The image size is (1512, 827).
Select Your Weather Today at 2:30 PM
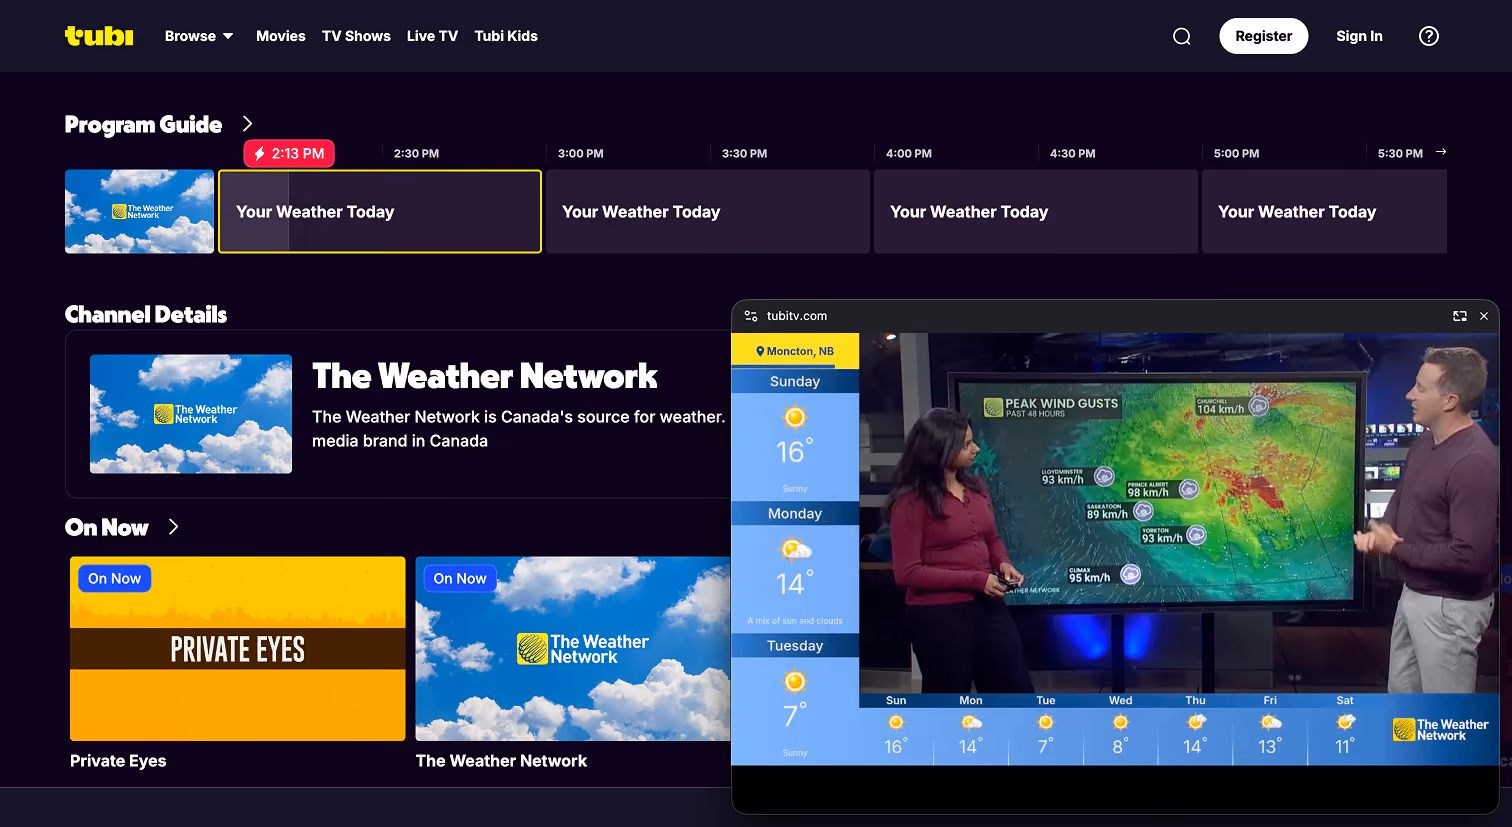(380, 211)
